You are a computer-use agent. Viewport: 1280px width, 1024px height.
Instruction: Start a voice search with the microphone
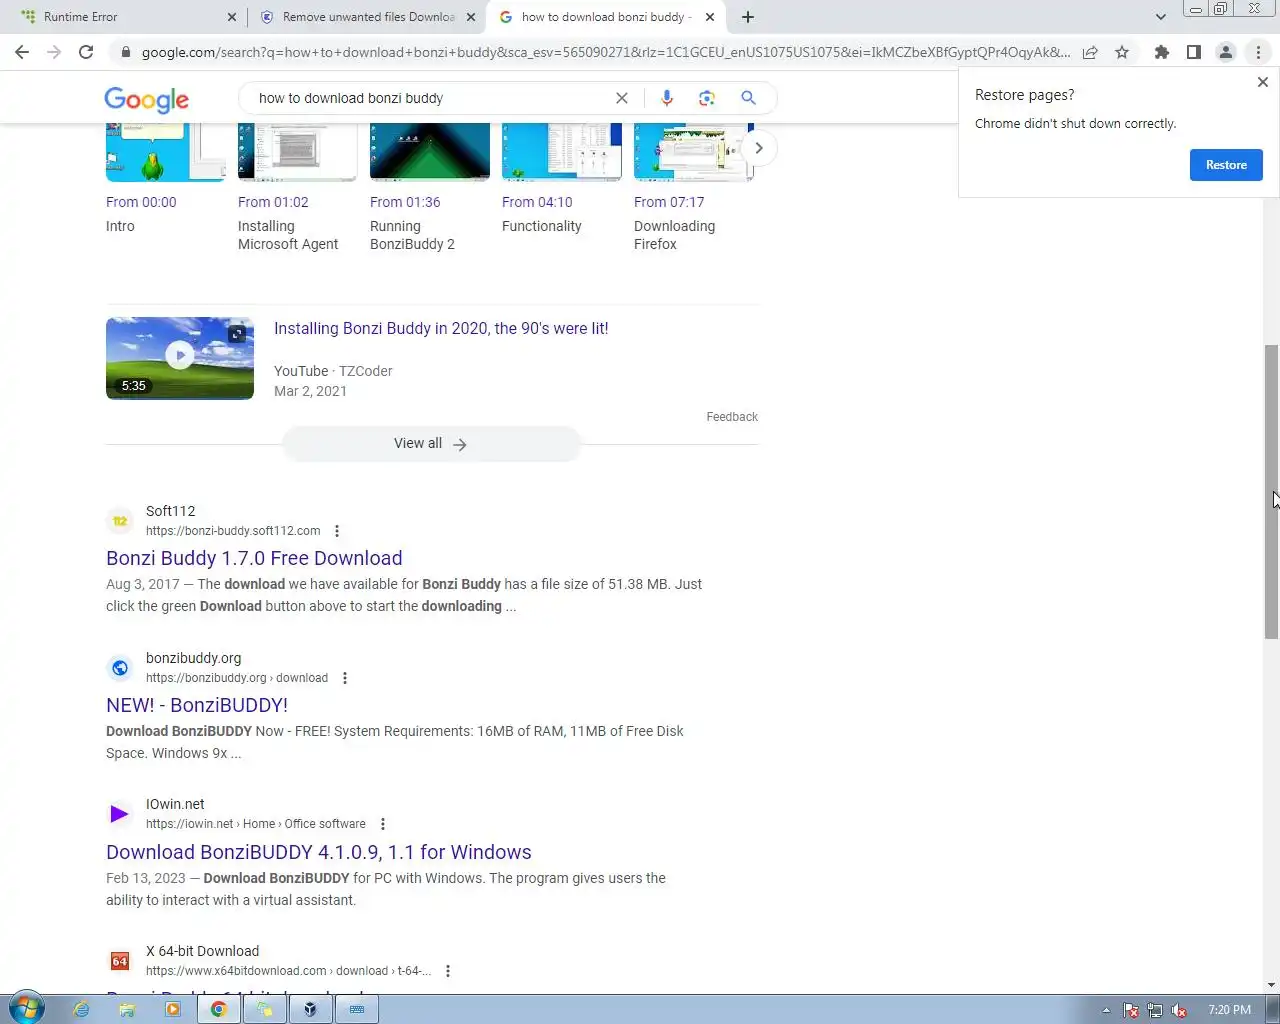(x=667, y=98)
